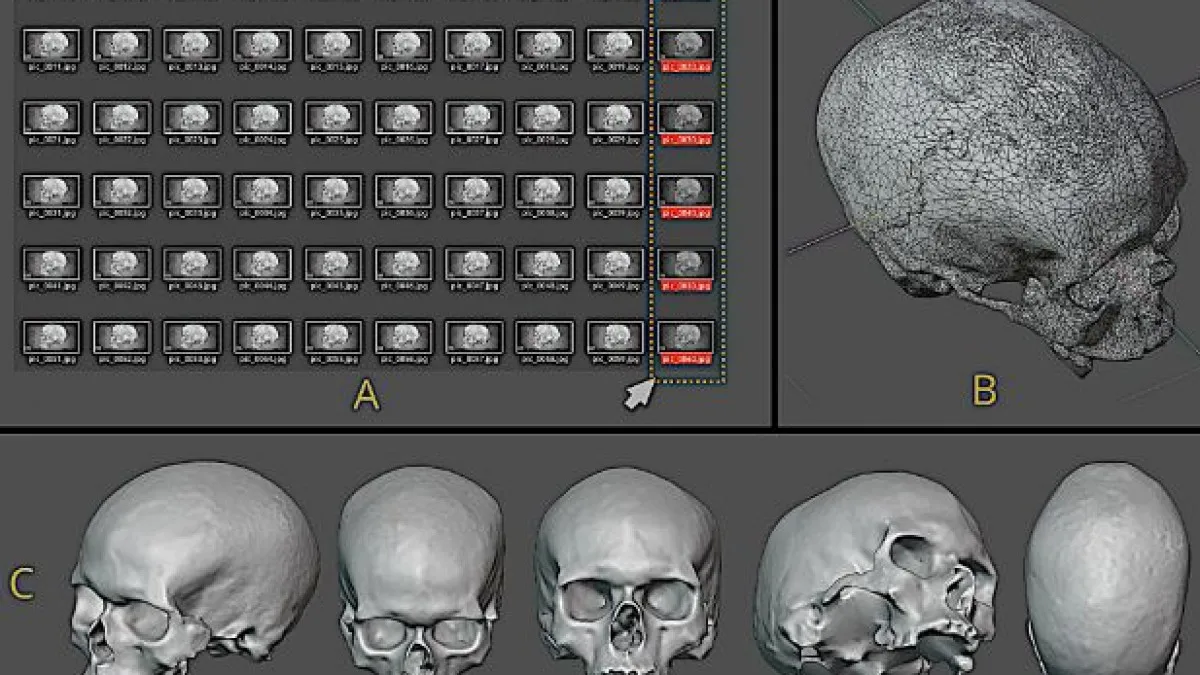Open thumbnail pic_0015.jpg in the top row

333,45
